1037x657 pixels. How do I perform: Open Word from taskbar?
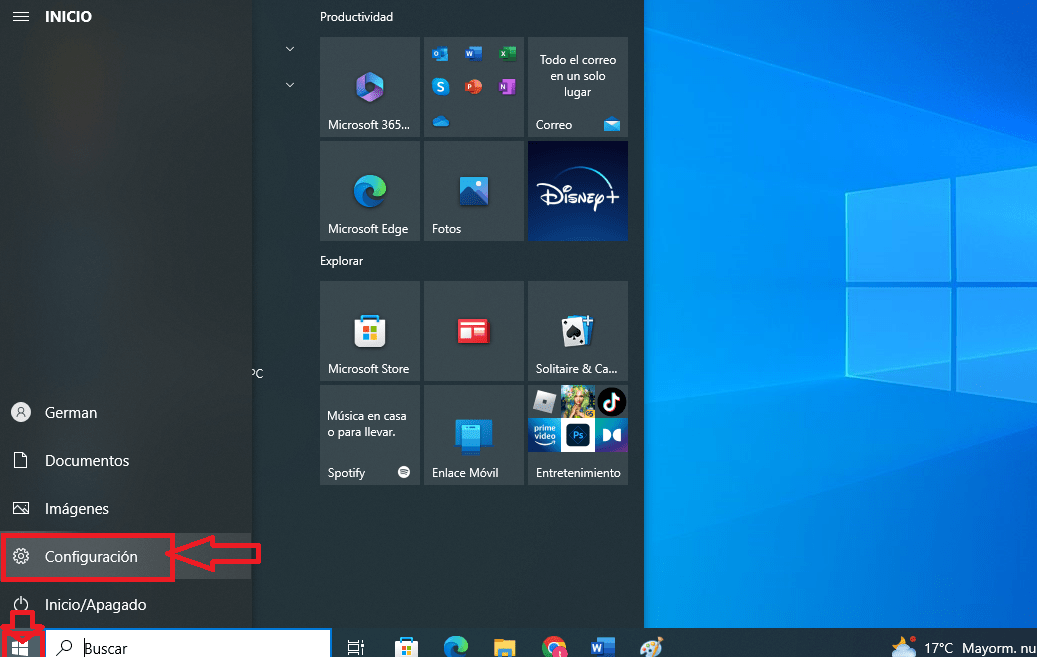click(x=602, y=646)
